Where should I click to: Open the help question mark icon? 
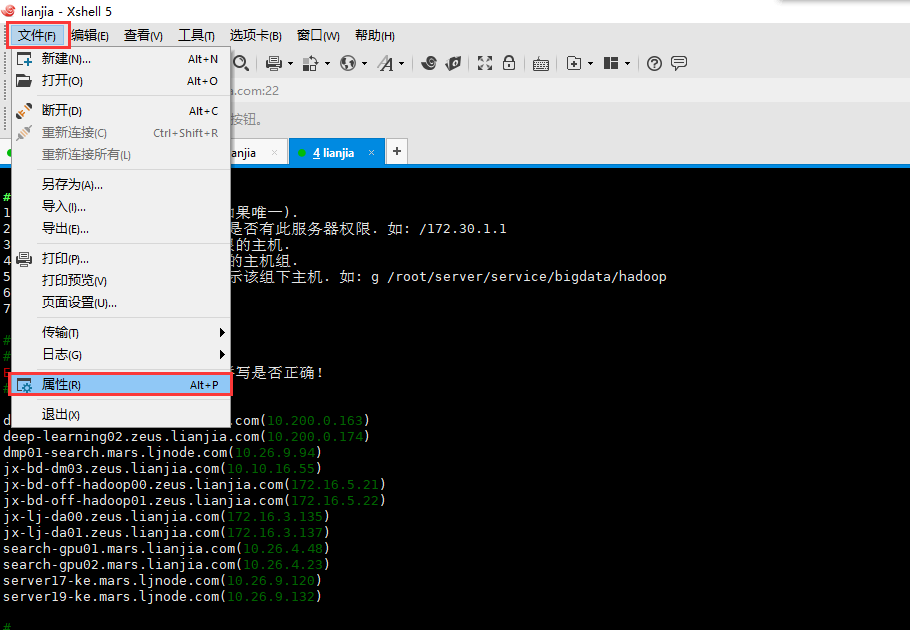tap(654, 63)
